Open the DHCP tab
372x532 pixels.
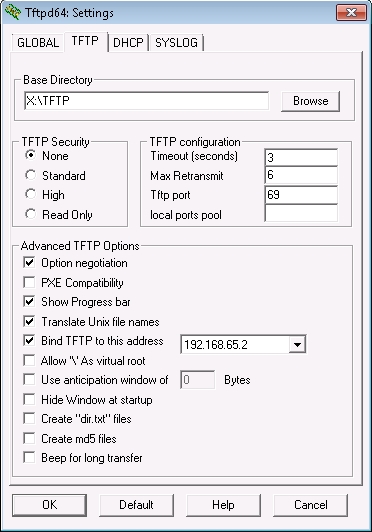128,43
